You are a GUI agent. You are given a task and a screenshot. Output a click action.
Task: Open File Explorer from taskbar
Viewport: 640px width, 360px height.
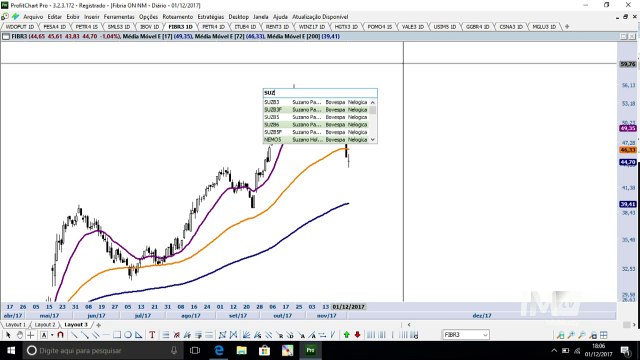242,350
